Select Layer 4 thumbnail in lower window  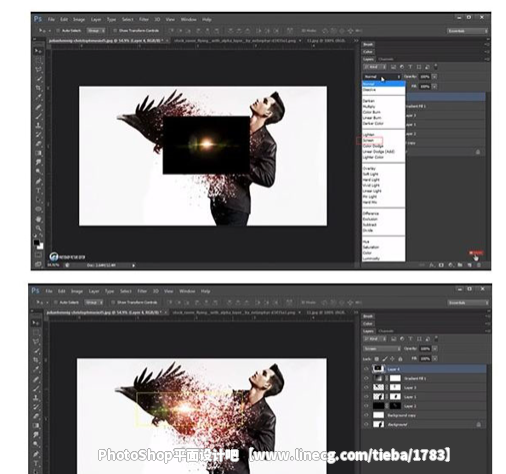(x=378, y=369)
